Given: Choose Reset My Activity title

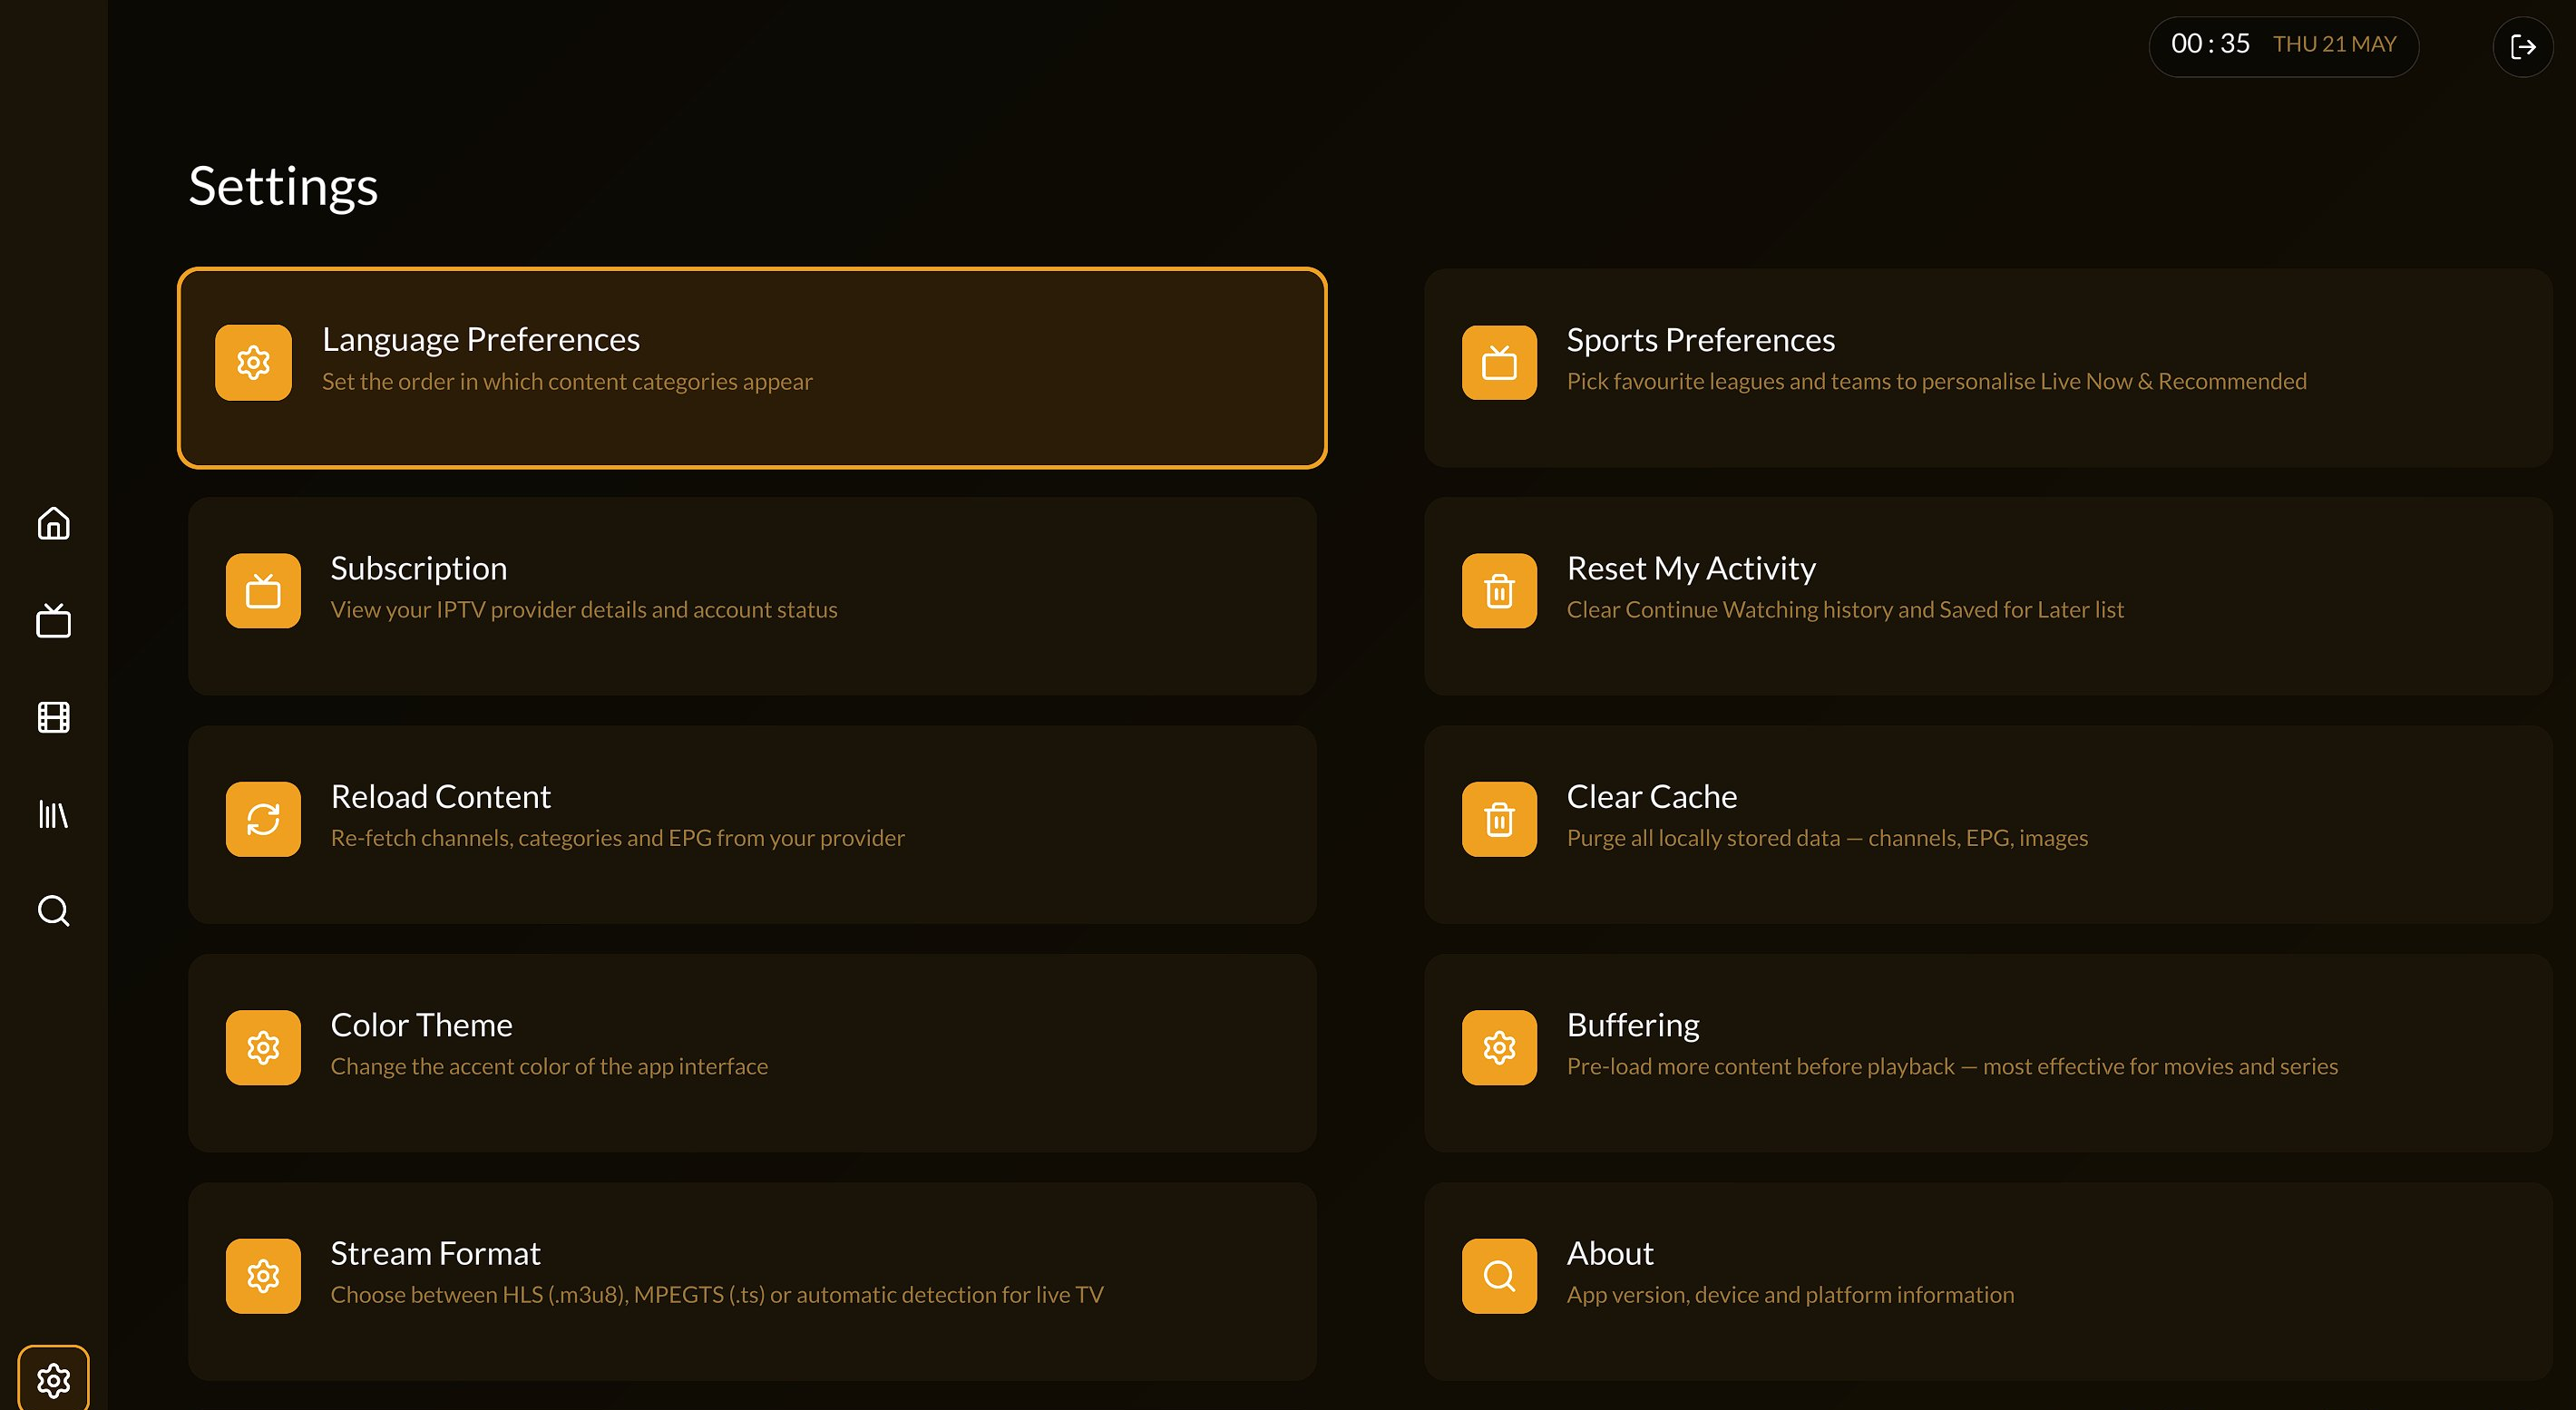Looking at the screenshot, I should click(1691, 568).
